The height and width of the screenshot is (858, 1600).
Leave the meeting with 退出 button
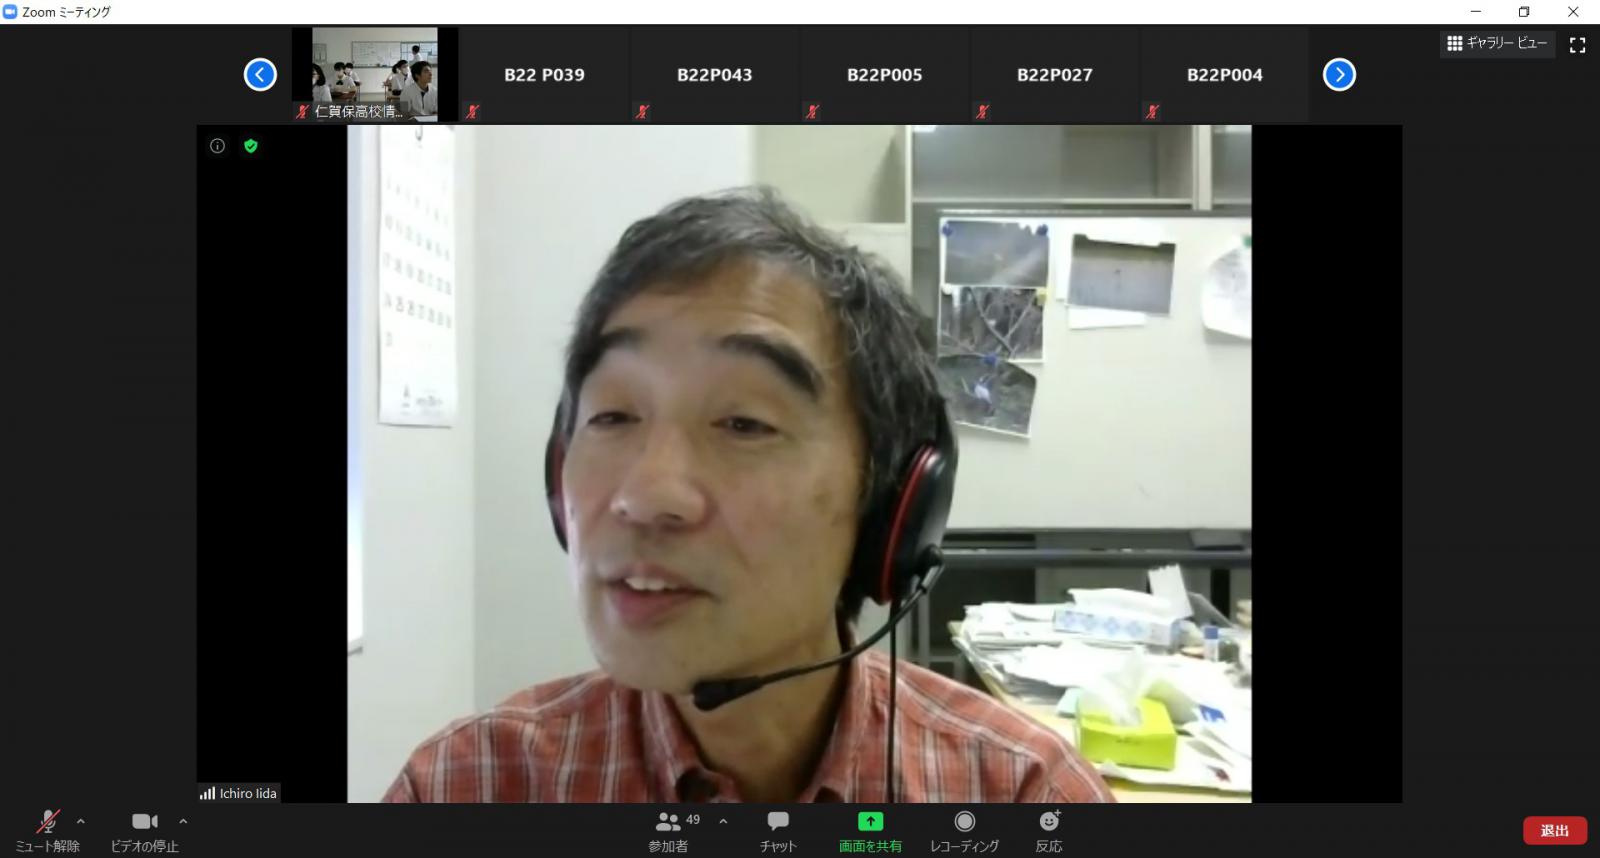[x=1554, y=830]
